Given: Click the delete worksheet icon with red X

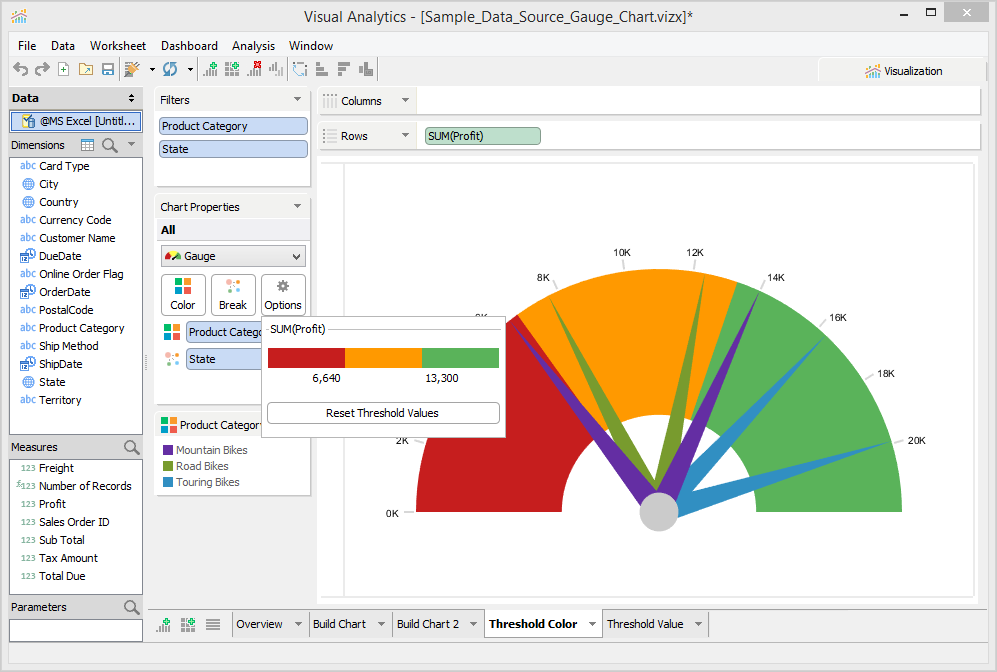Looking at the screenshot, I should (x=254, y=69).
